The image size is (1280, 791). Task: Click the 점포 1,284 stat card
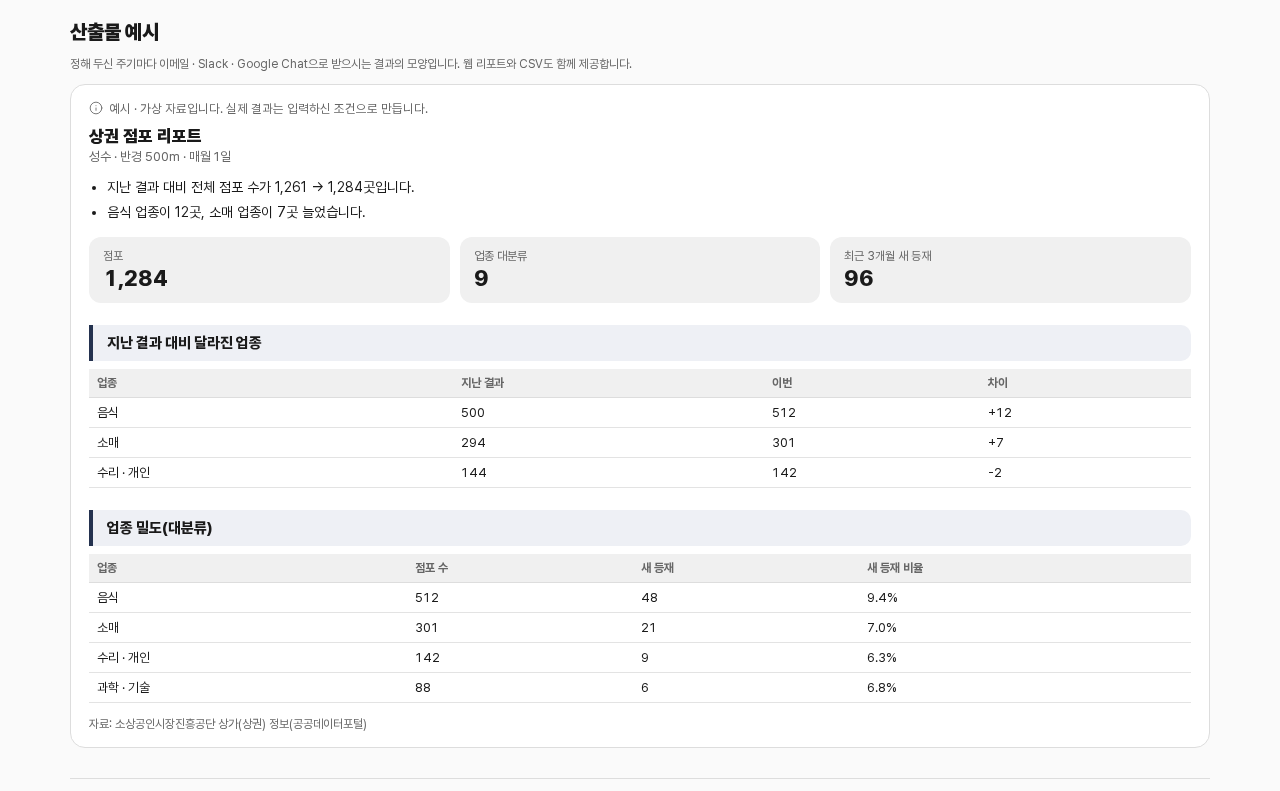(x=269, y=270)
